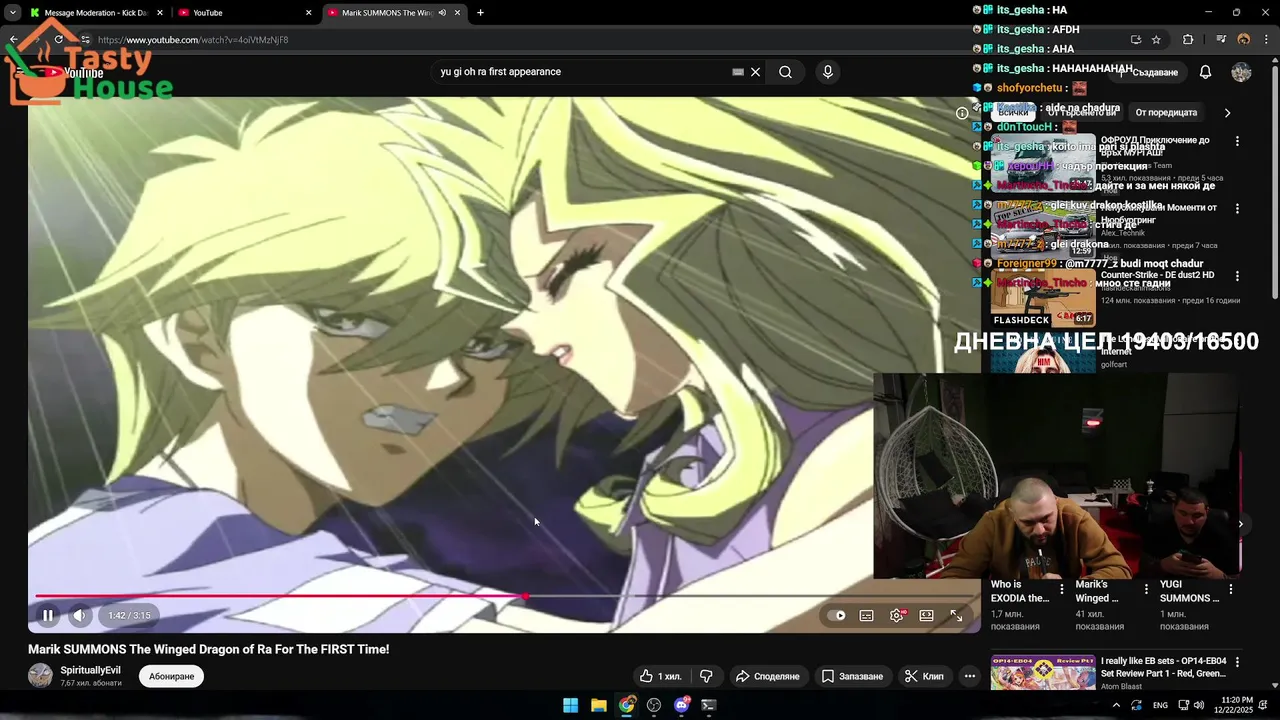Image resolution: width=1280 pixels, height=720 pixels.
Task: Open the ENG language indicator
Action: pyautogui.click(x=1160, y=705)
